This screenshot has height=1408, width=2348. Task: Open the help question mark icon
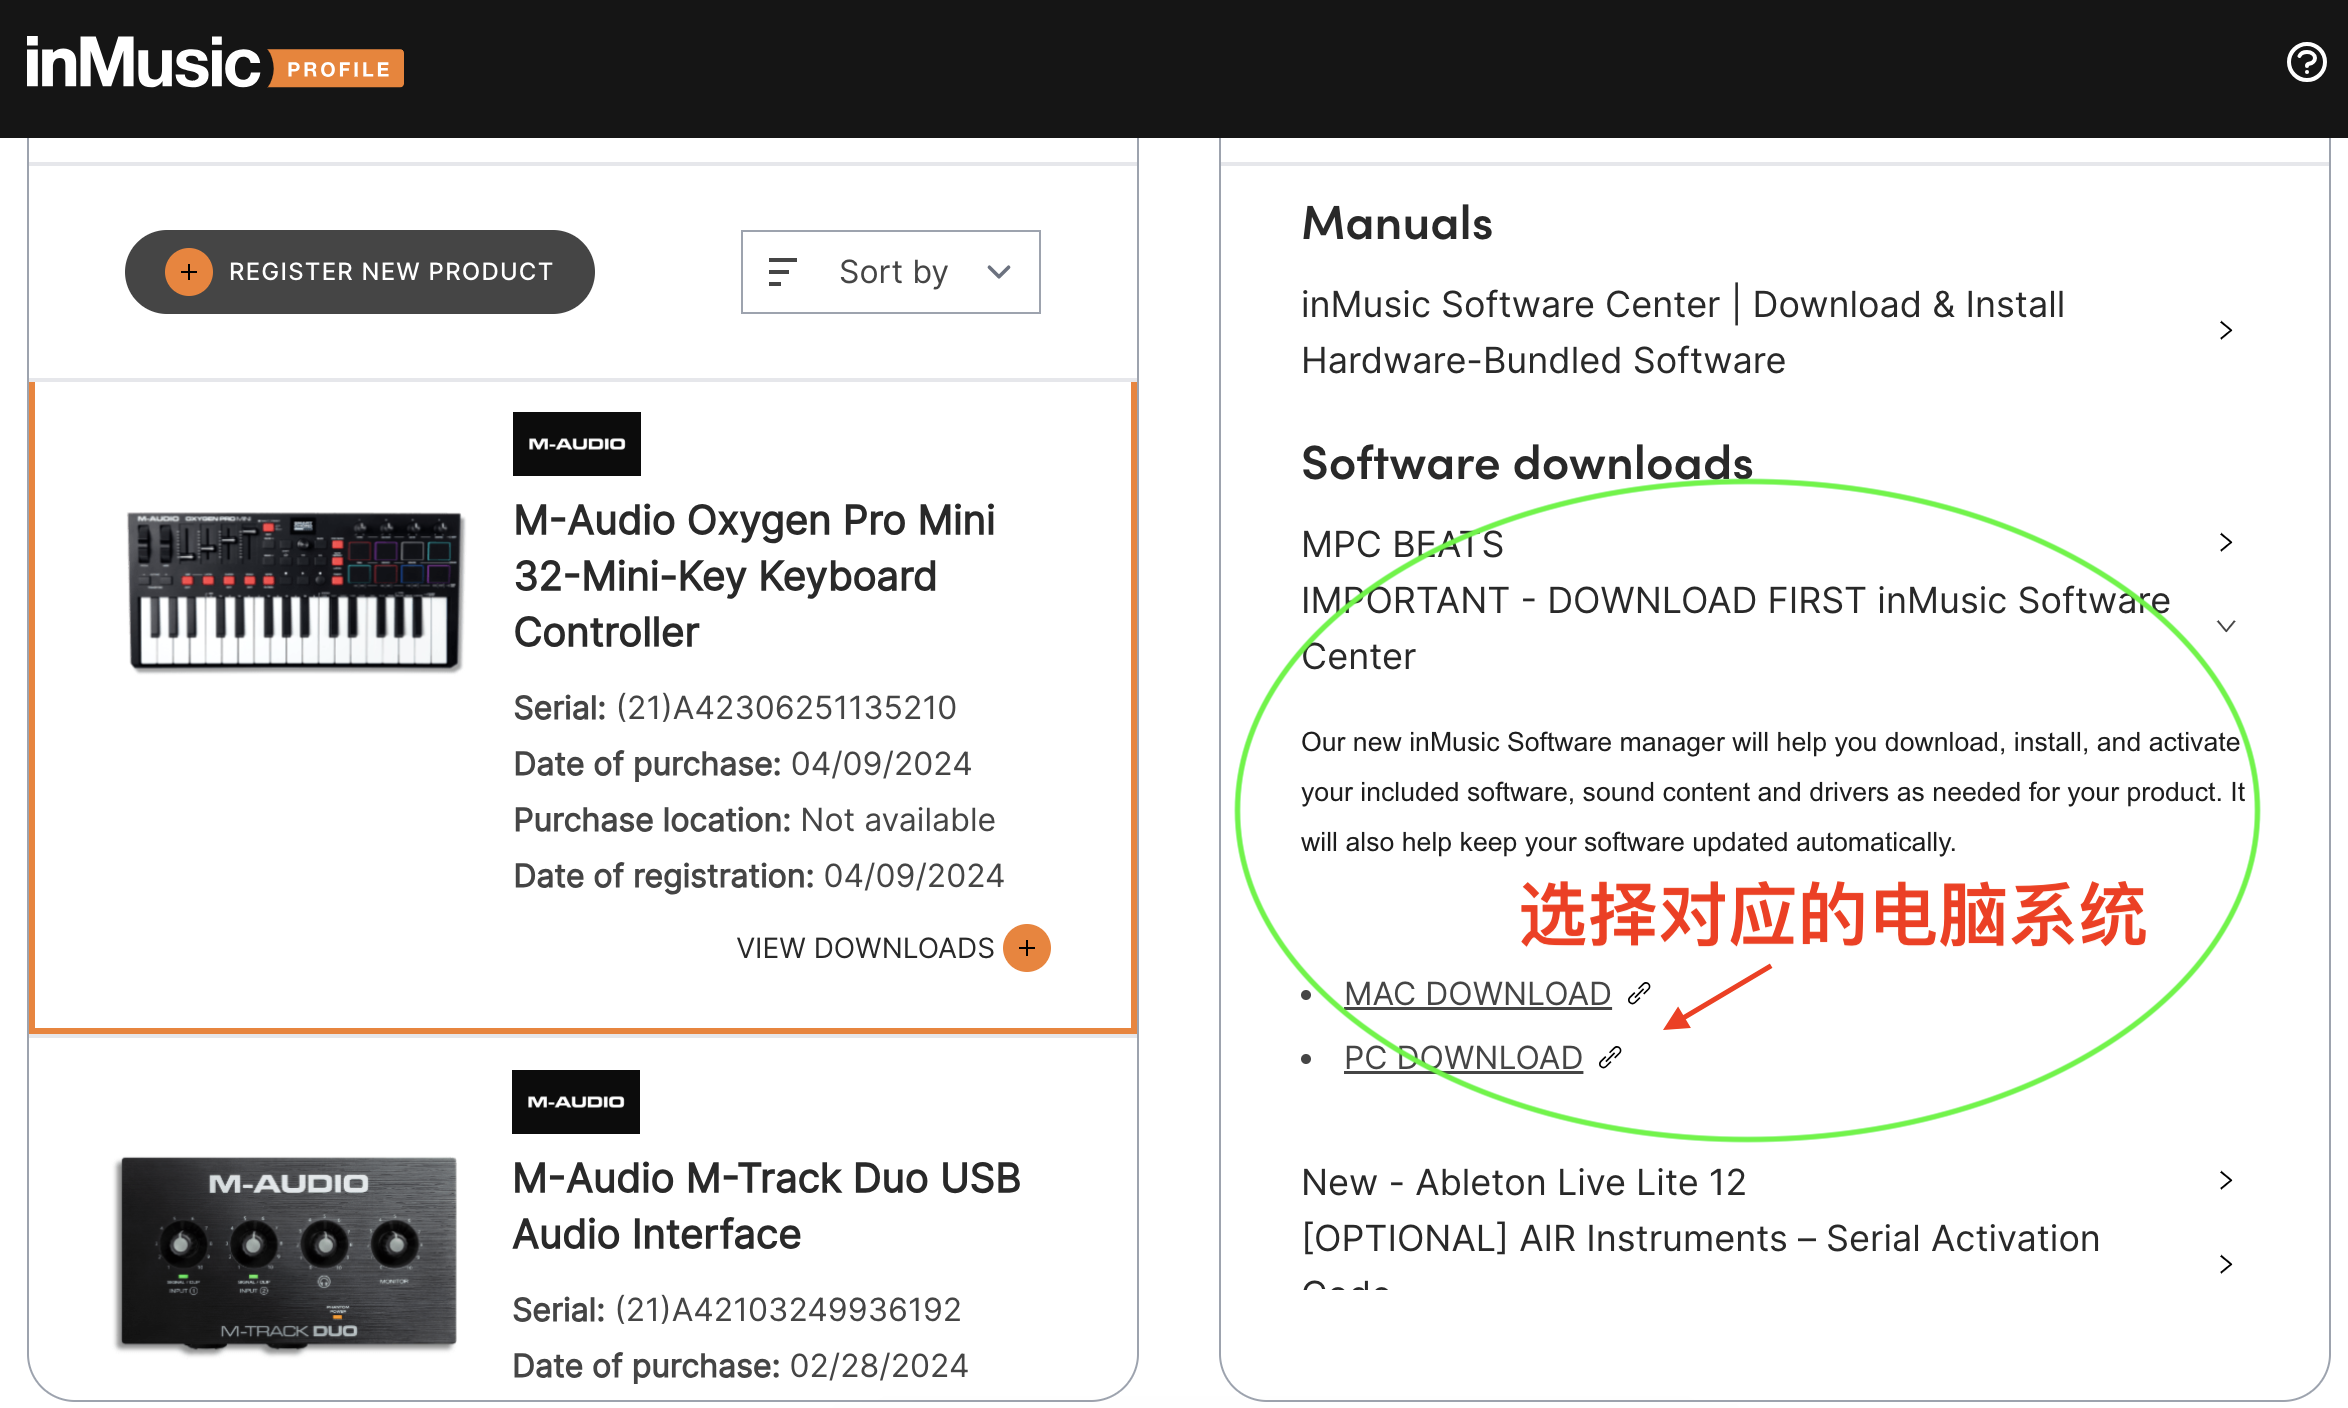tap(2306, 63)
